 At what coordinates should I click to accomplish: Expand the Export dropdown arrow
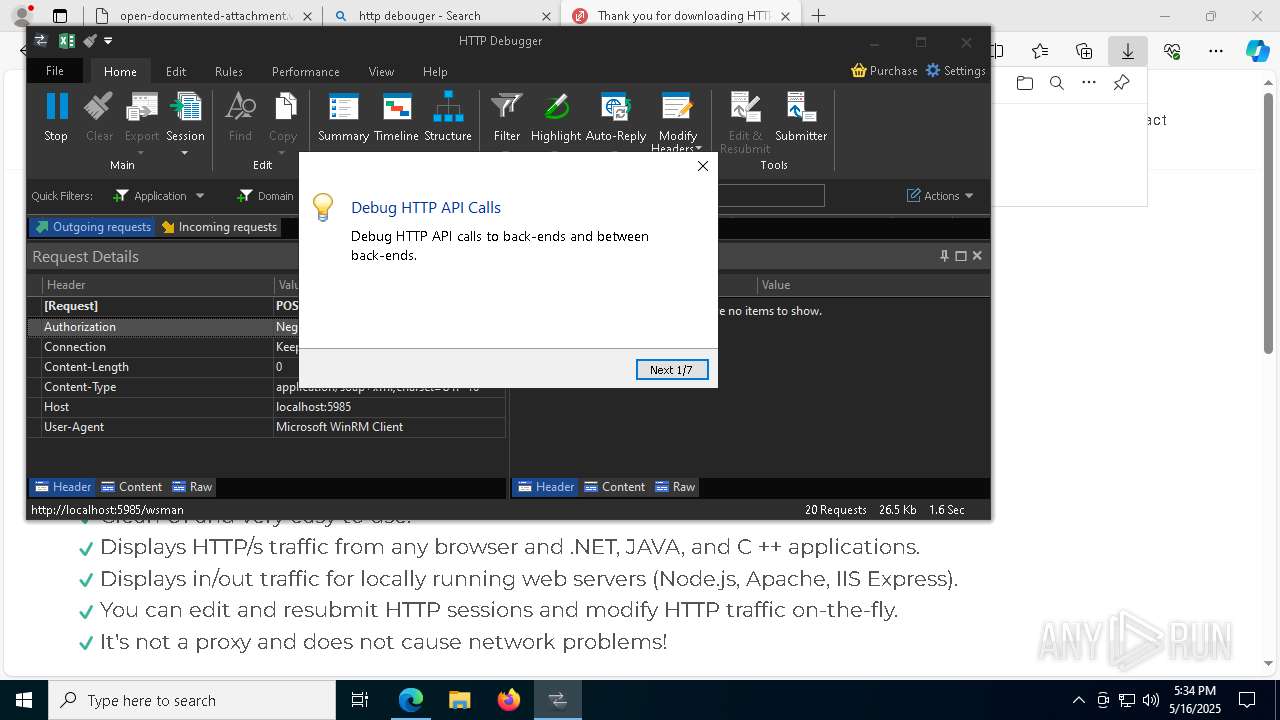pyautogui.click(x=141, y=153)
